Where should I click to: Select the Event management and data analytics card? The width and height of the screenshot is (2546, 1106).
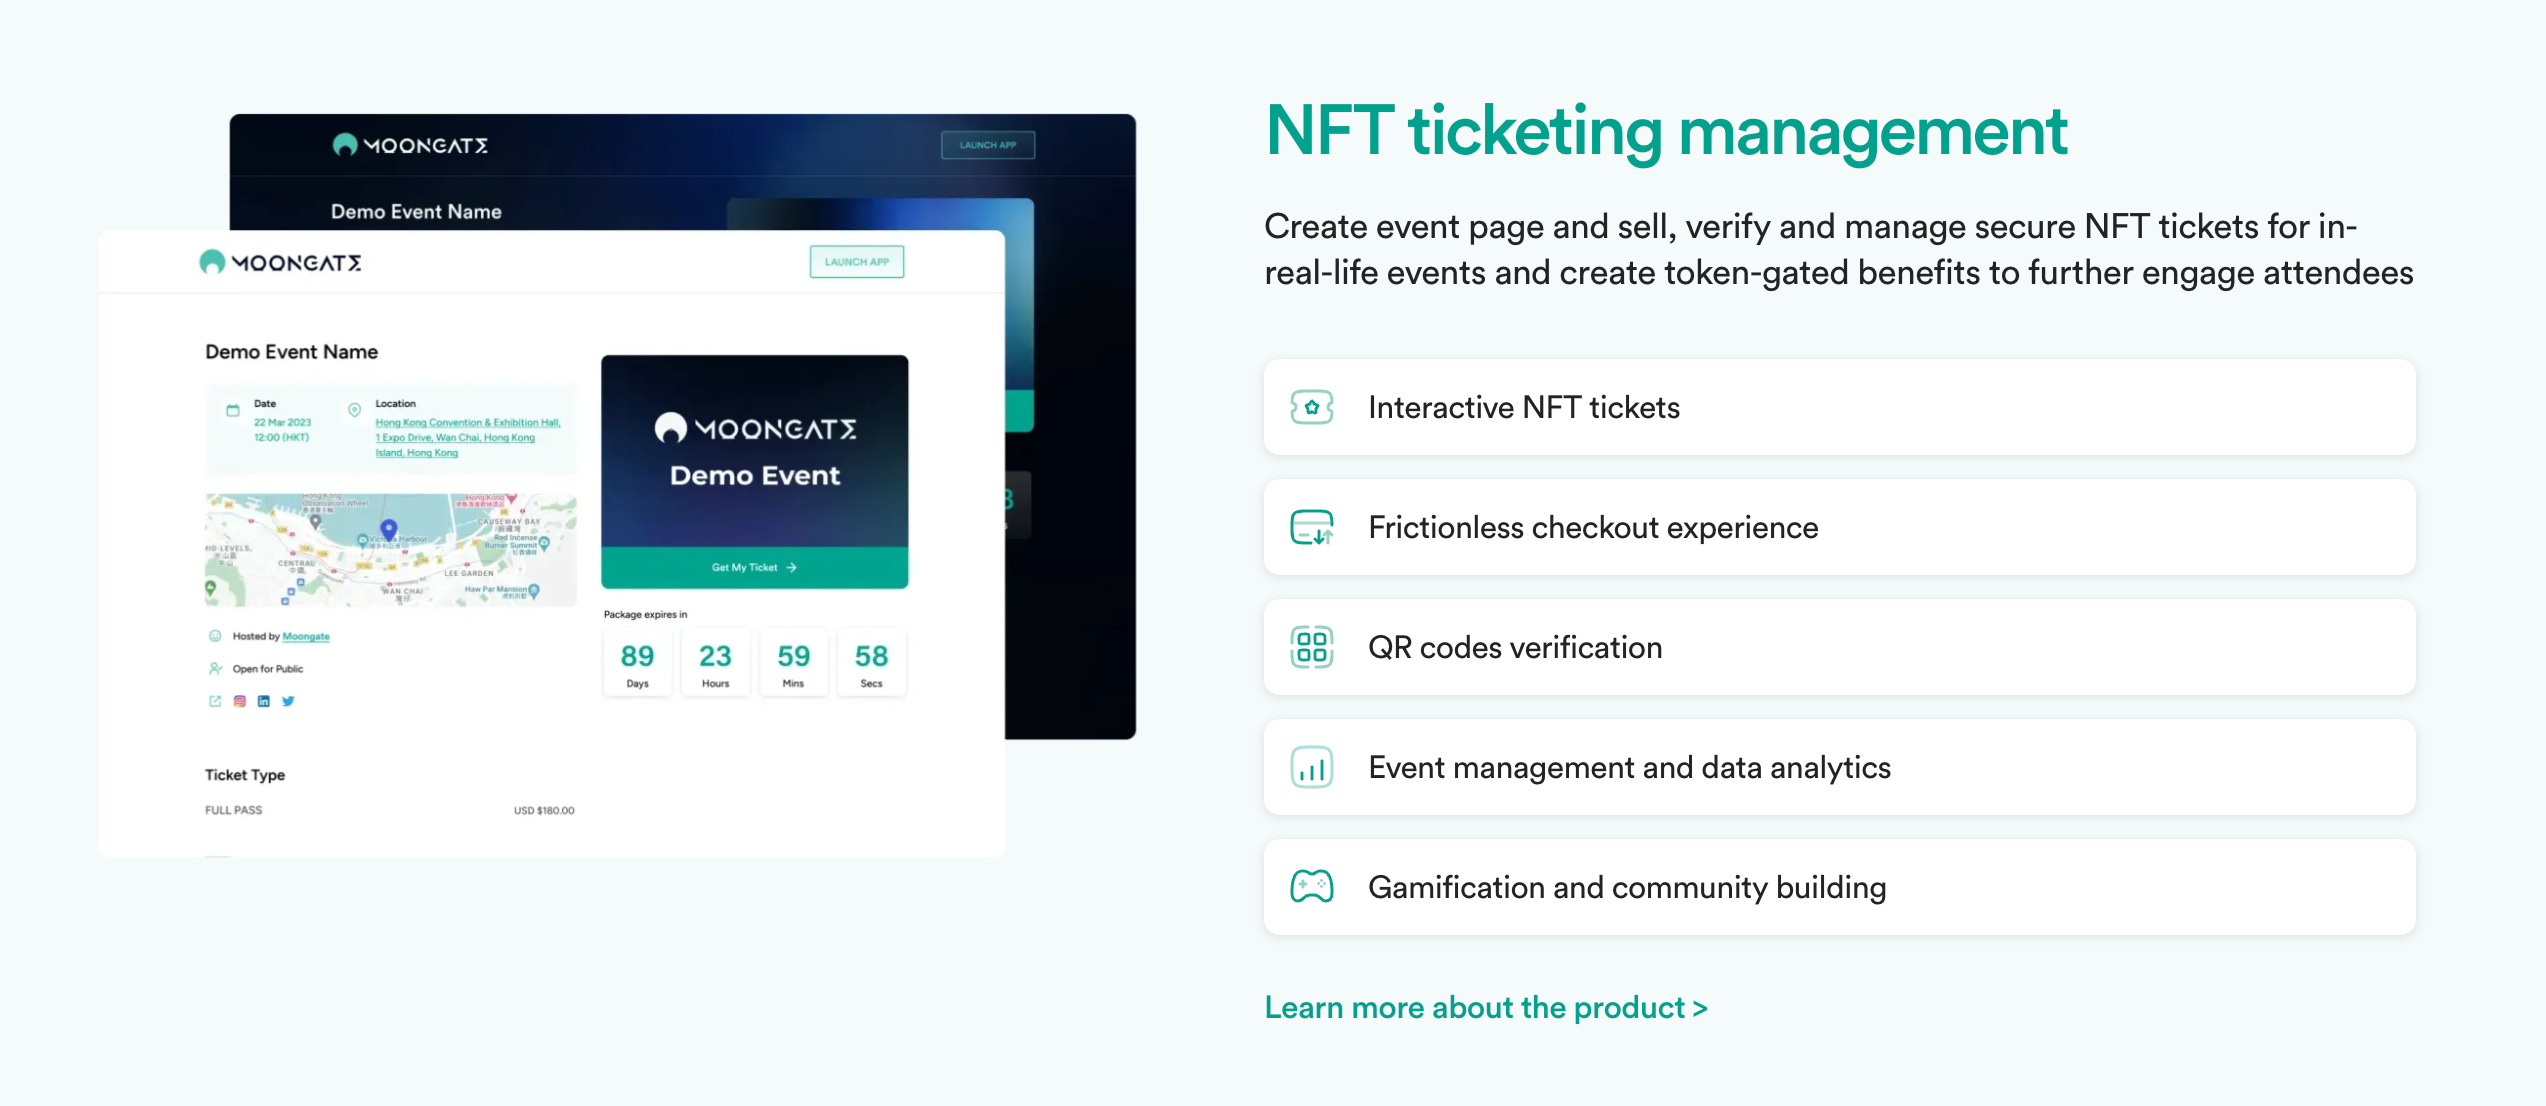tap(1838, 767)
